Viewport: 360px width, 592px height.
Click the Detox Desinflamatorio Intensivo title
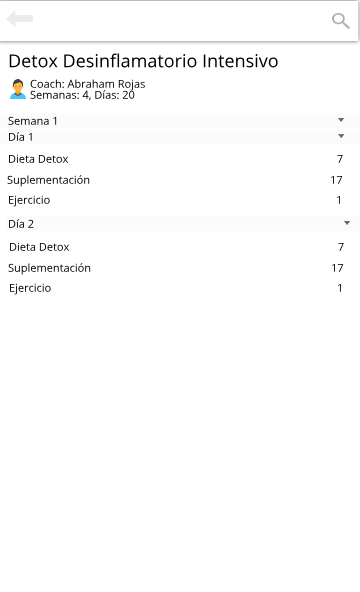tap(143, 61)
